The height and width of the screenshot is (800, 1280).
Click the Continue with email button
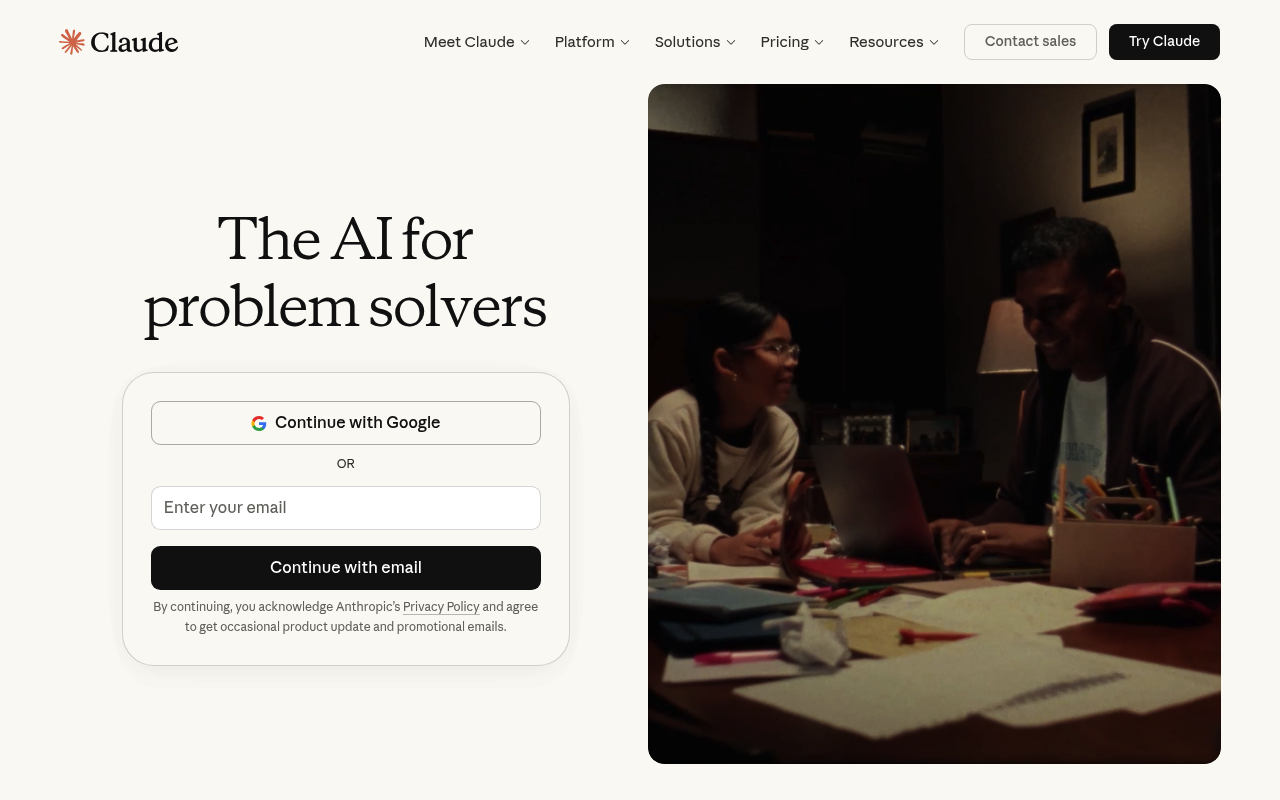click(x=346, y=568)
